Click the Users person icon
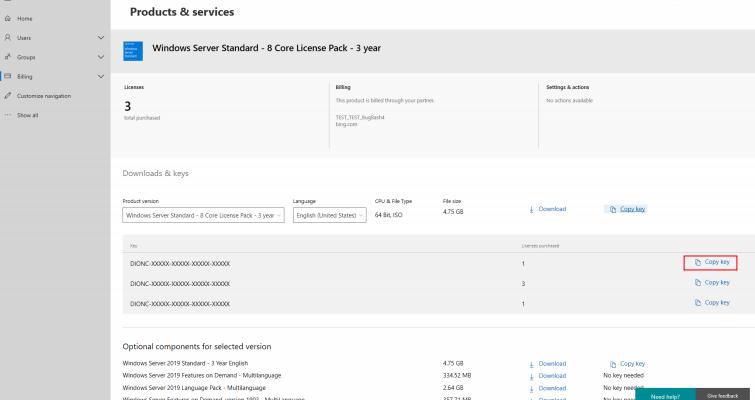 click(x=8, y=38)
